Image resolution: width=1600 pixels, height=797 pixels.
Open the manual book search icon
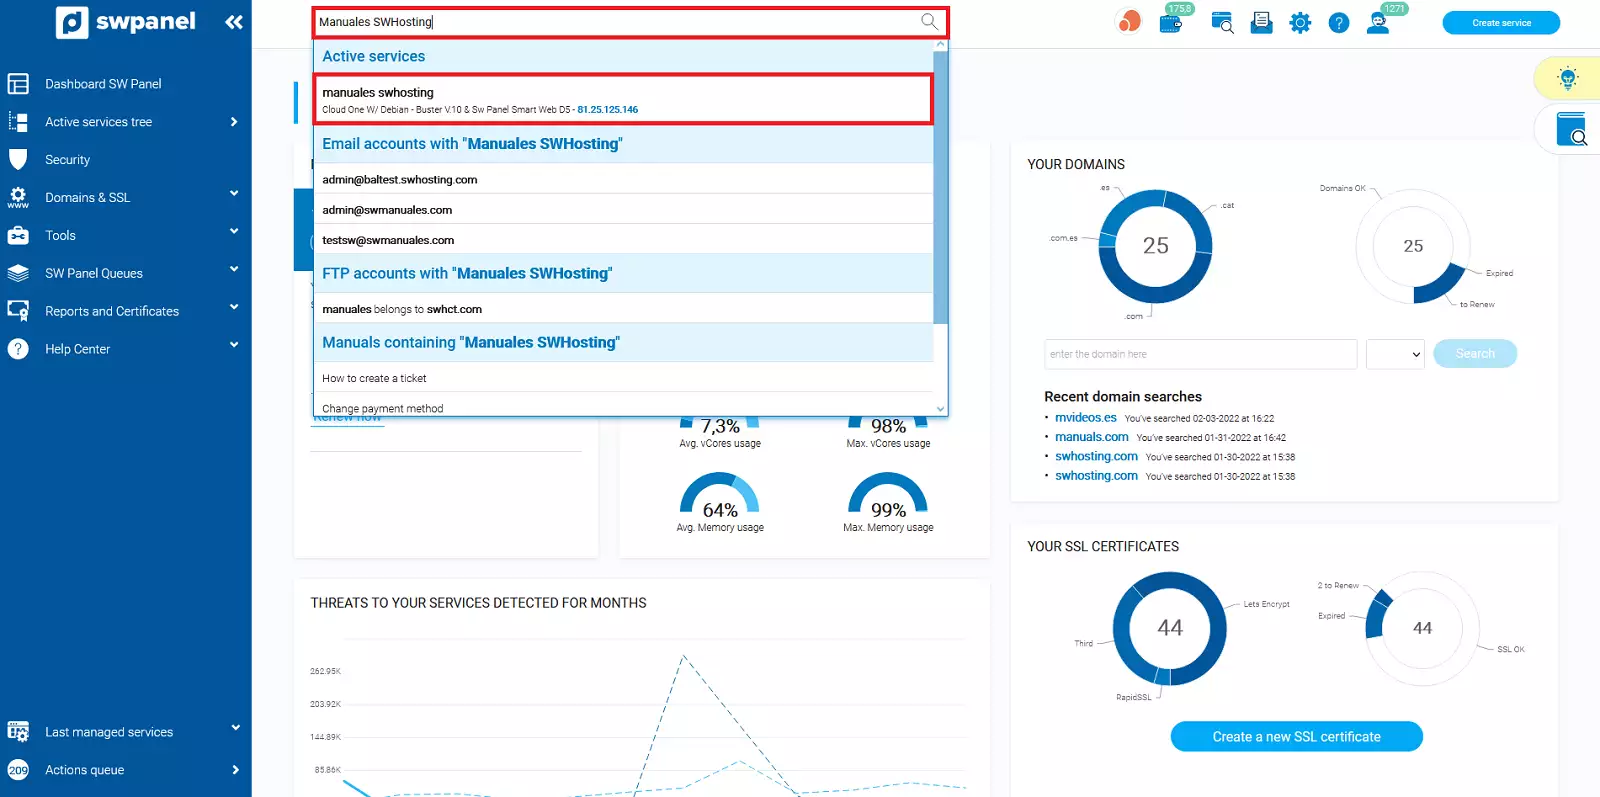pos(1571,130)
